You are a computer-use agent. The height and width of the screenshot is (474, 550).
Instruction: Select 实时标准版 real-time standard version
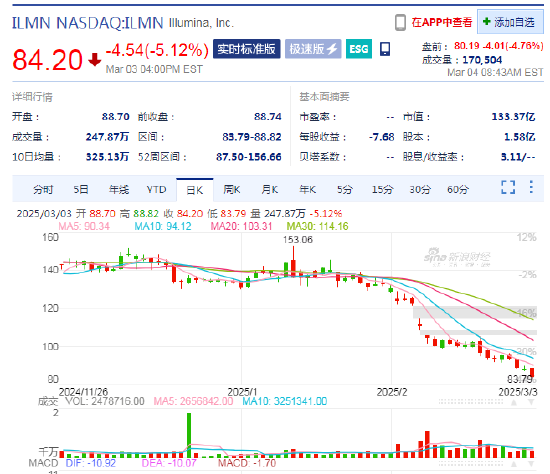click(x=247, y=49)
